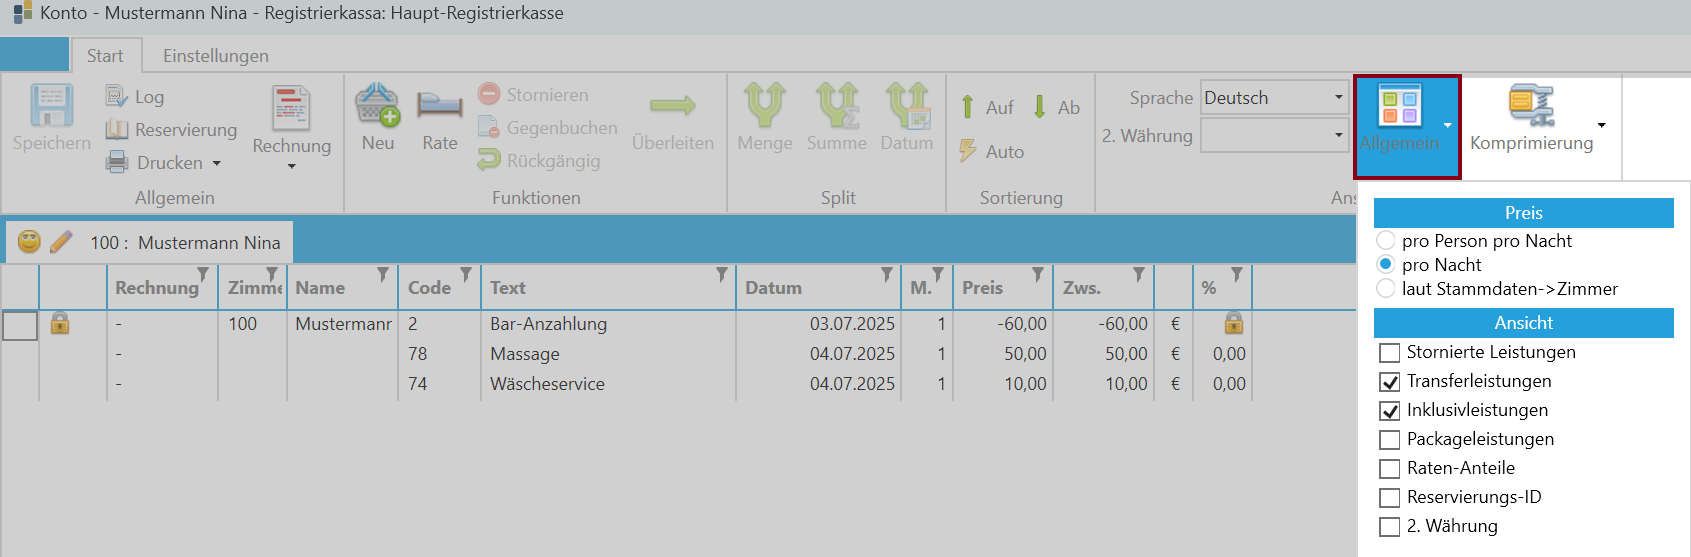Viewport: 1691px width, 557px height.
Task: Click the filter icon on Datum column
Action: pos(887,274)
